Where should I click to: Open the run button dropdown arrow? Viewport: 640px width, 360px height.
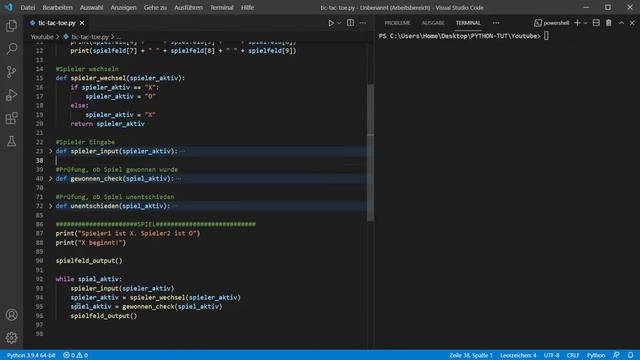[x=339, y=23]
